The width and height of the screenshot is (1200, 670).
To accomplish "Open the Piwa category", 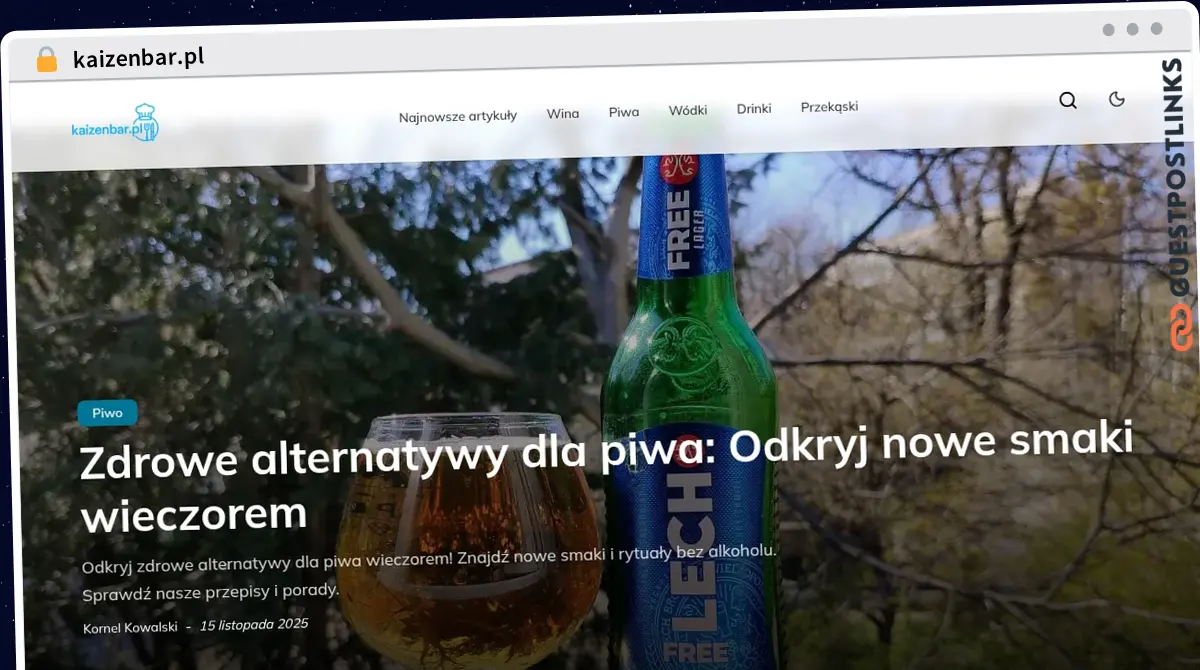I will point(624,112).
